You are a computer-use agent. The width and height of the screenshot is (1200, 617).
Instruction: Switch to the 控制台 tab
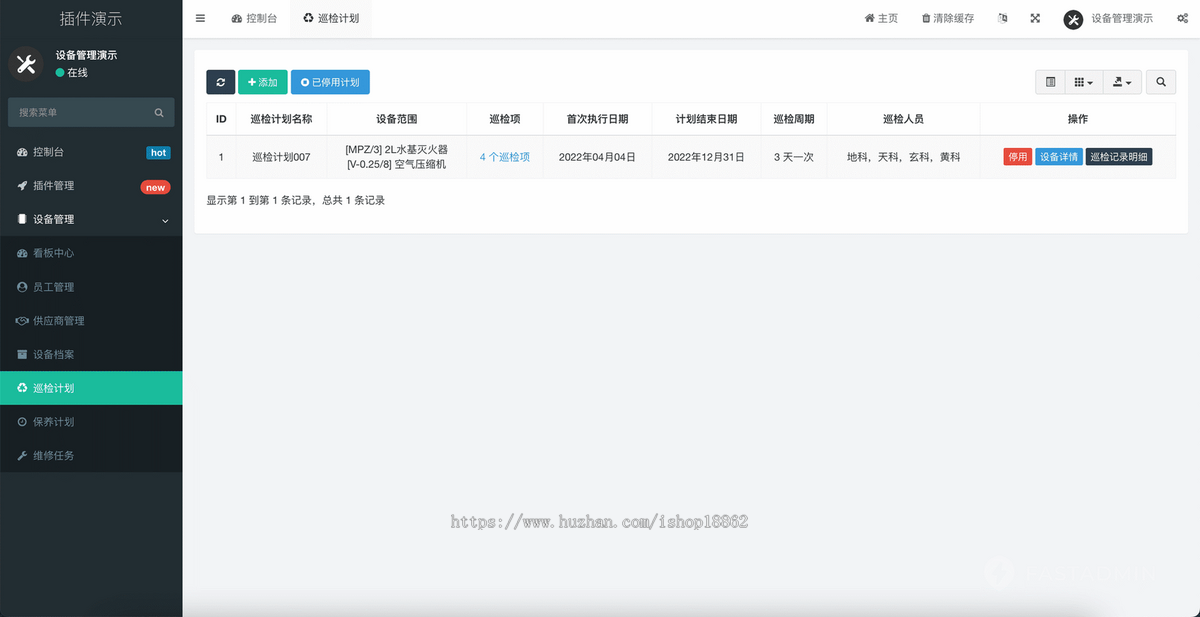(254, 17)
